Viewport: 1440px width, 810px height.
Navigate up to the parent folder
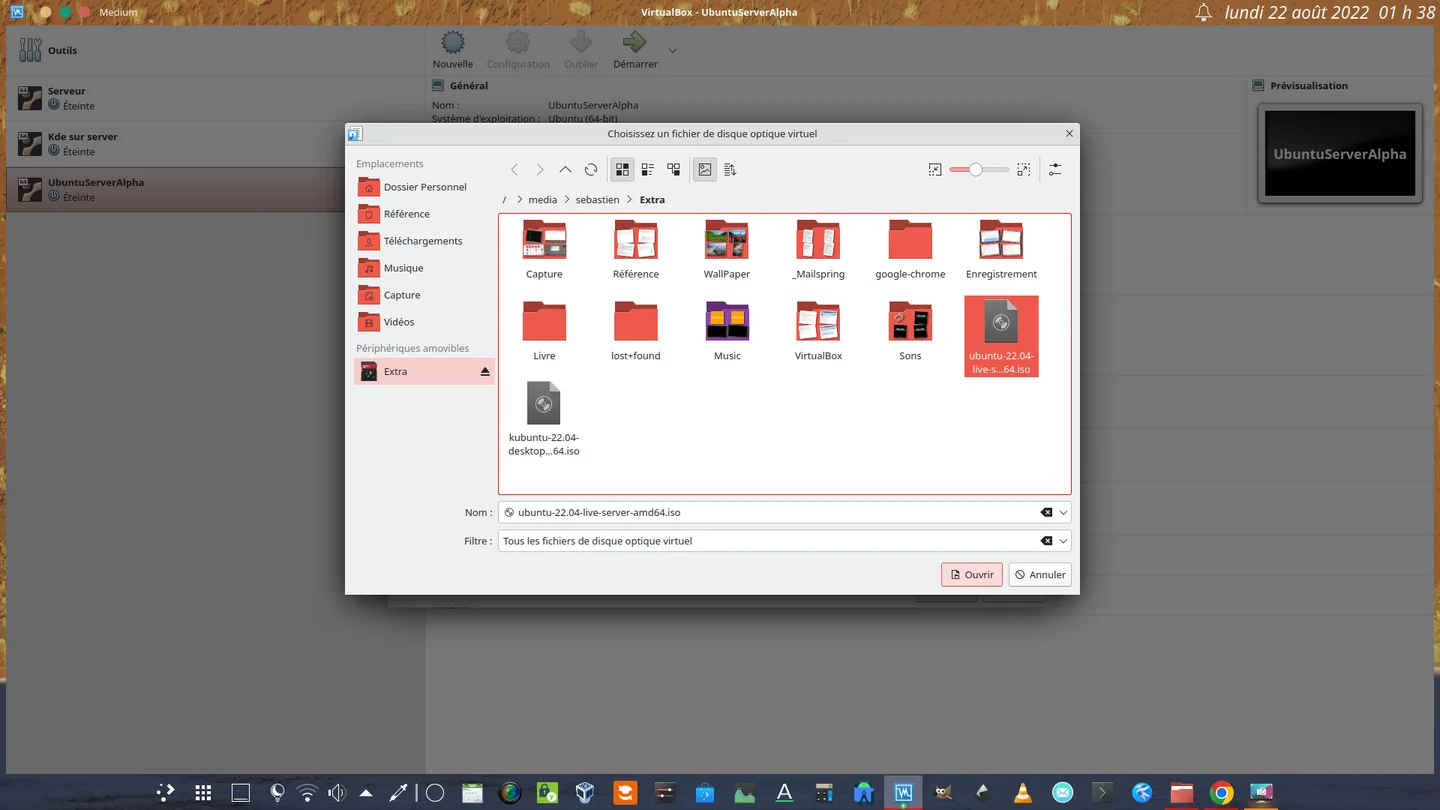[x=565, y=170]
